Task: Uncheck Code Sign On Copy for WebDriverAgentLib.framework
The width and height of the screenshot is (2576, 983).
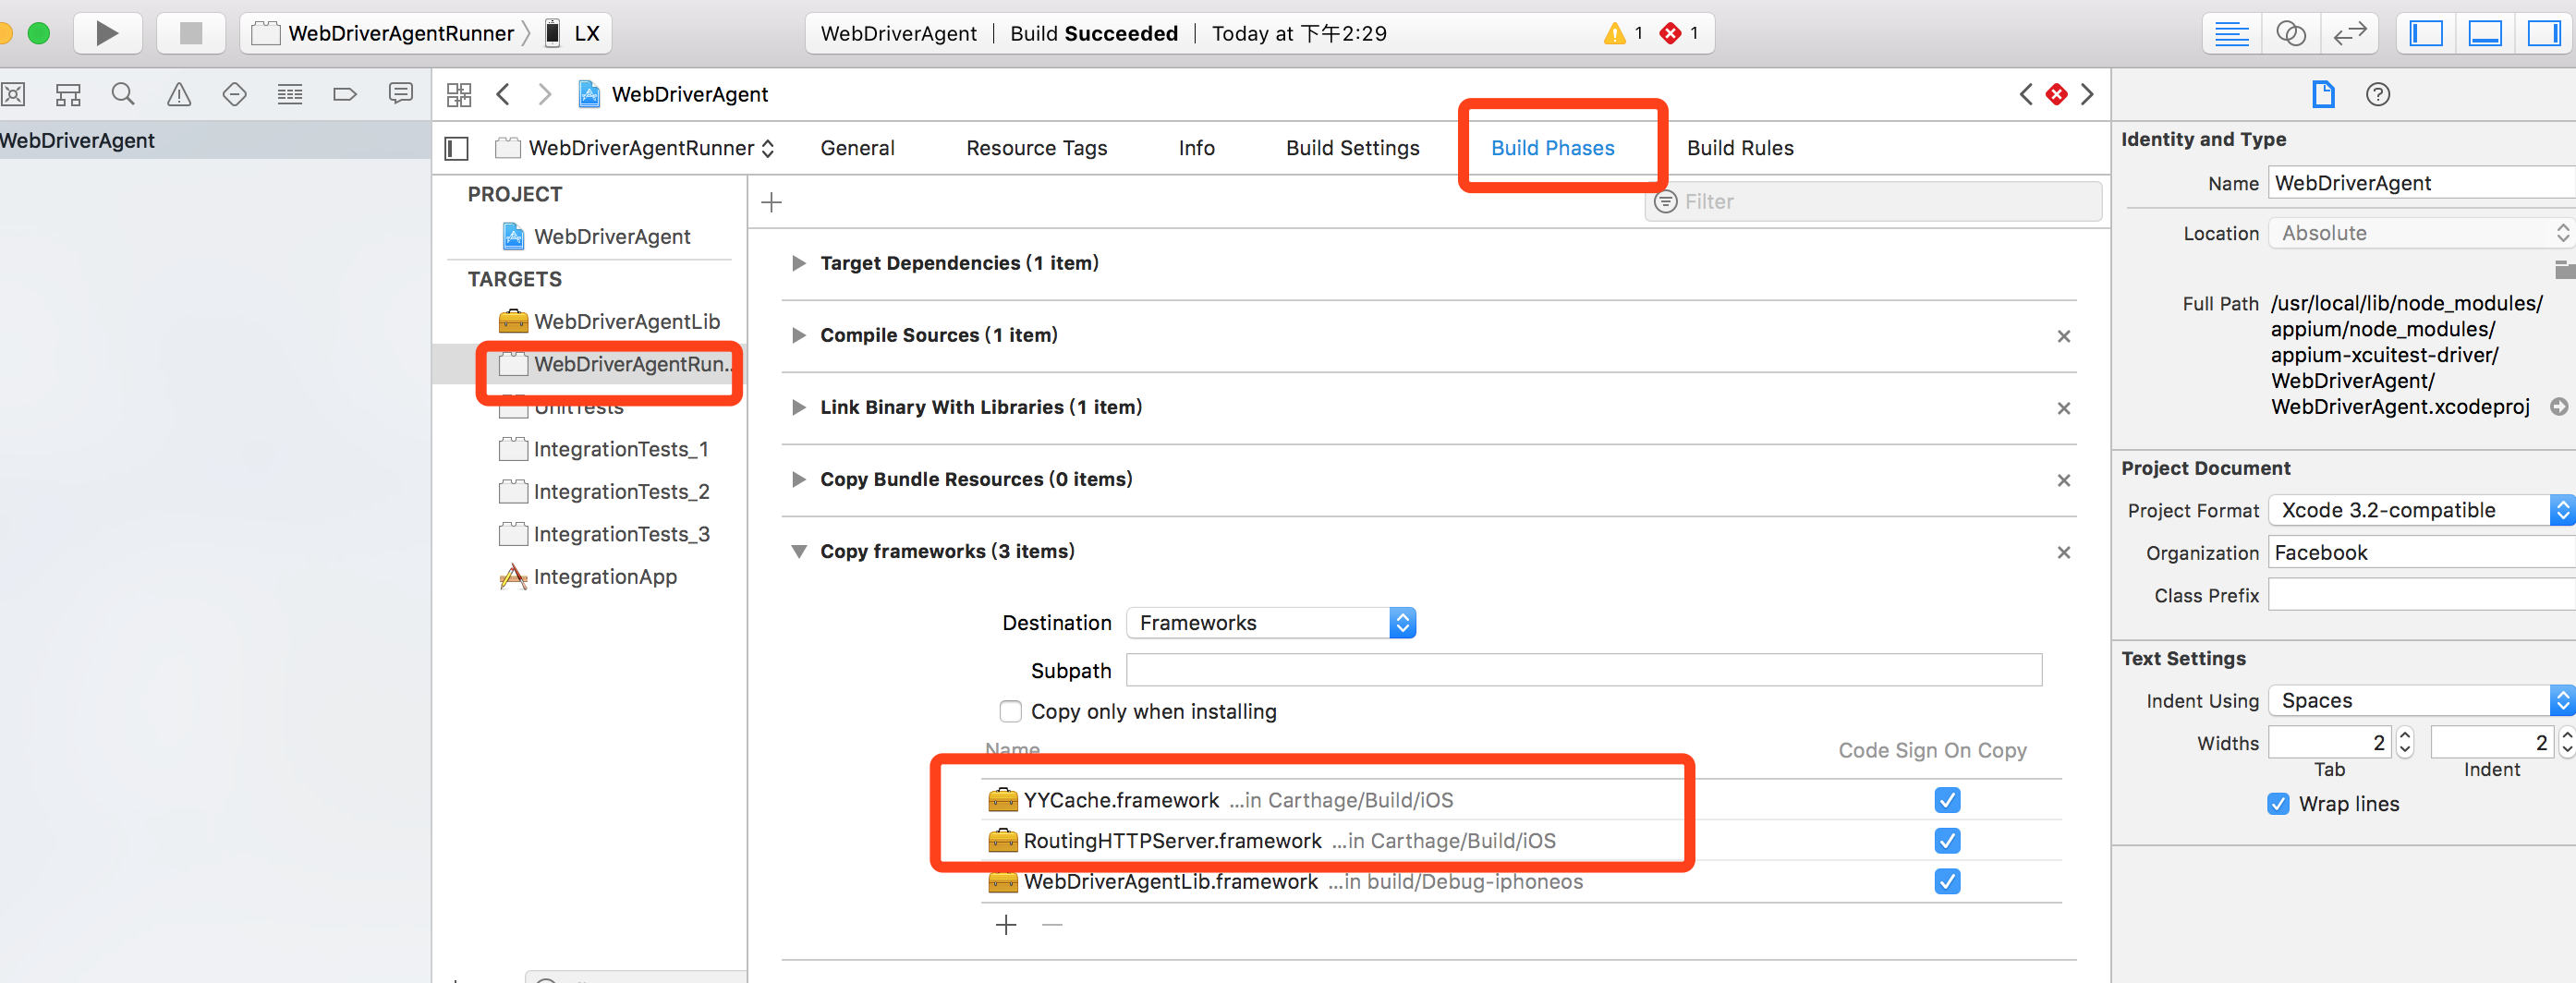Action: tap(1946, 882)
